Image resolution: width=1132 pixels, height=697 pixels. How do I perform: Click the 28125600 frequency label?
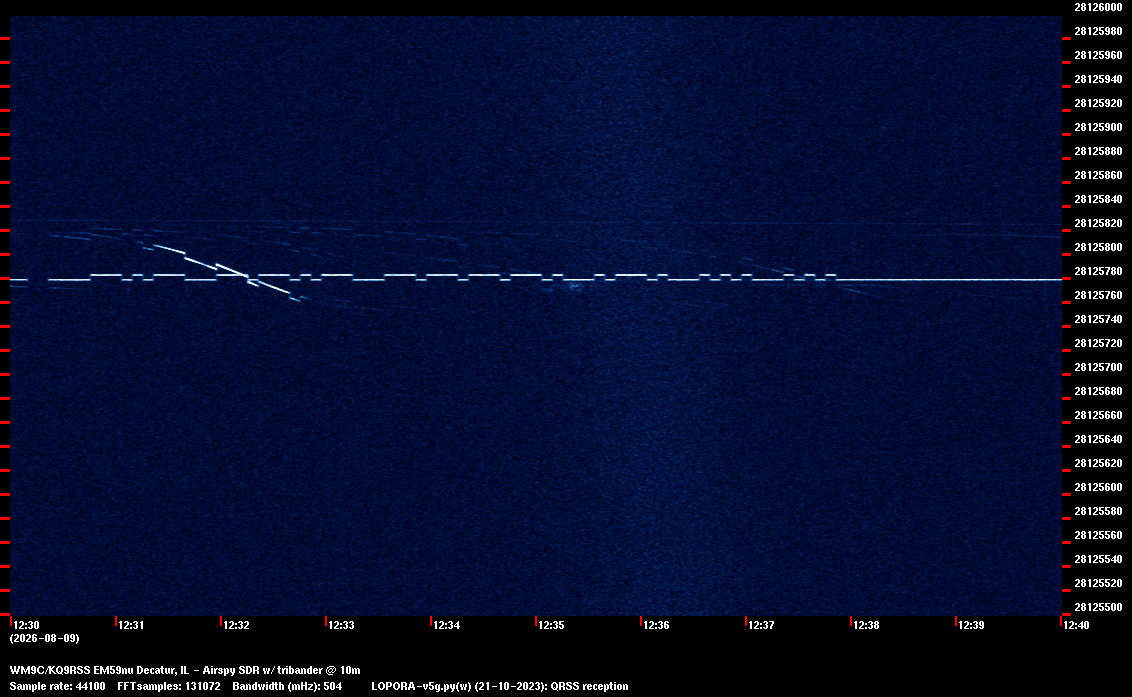pyautogui.click(x=1098, y=487)
